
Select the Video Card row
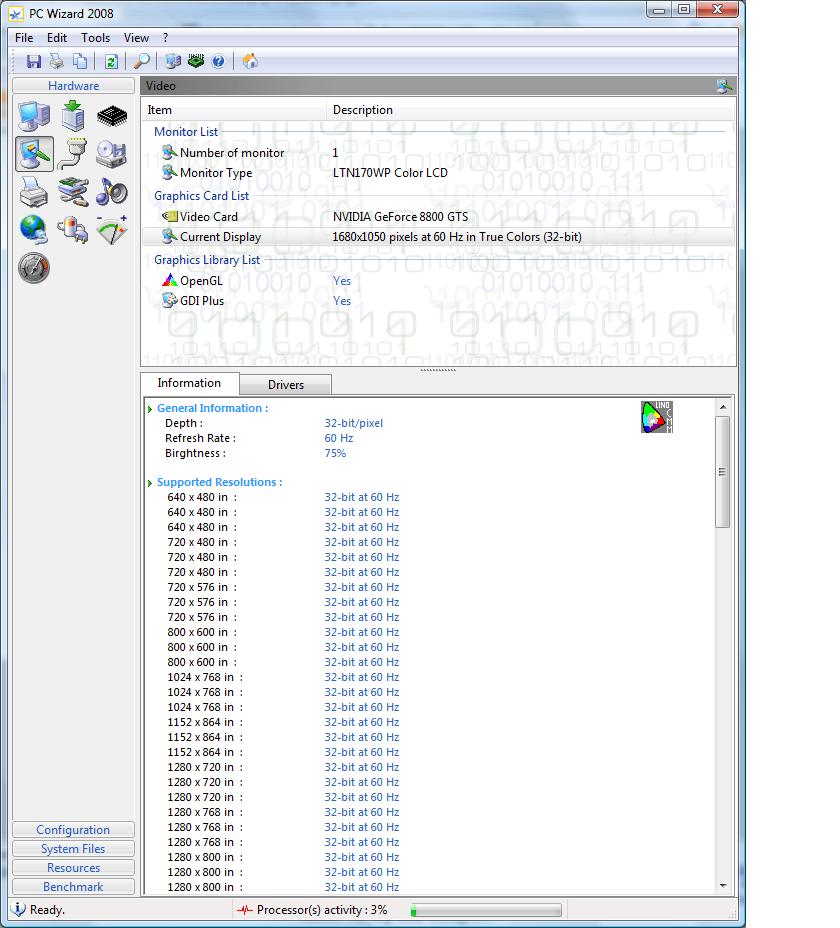(x=438, y=217)
